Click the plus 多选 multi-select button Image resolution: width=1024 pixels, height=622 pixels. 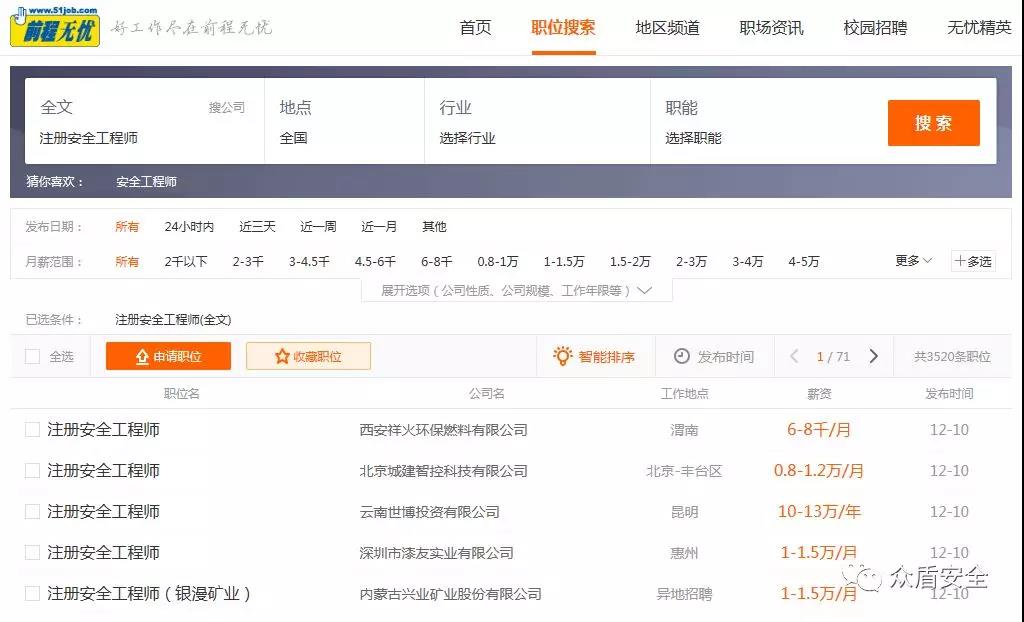(973, 261)
